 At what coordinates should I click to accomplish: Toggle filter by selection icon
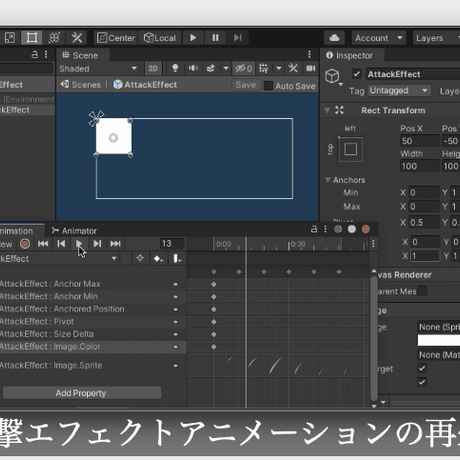click(x=140, y=259)
